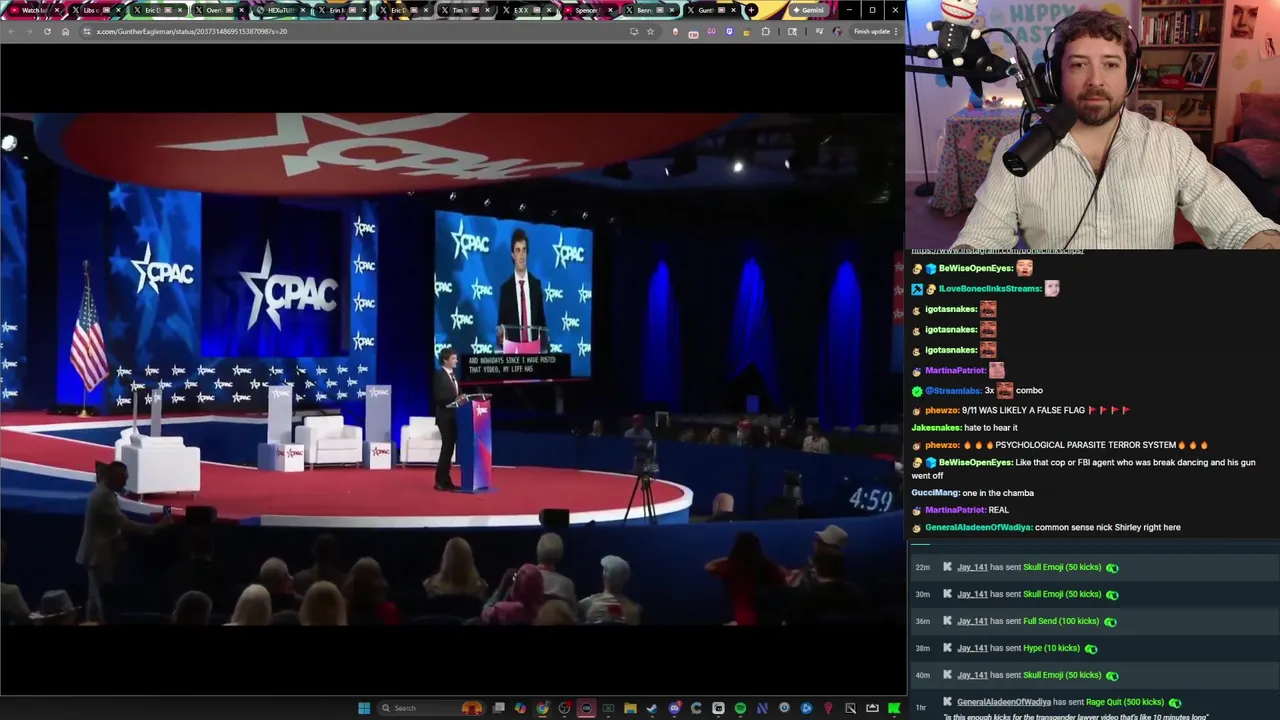
Task: Click the browser forward arrow
Action: click(28, 31)
